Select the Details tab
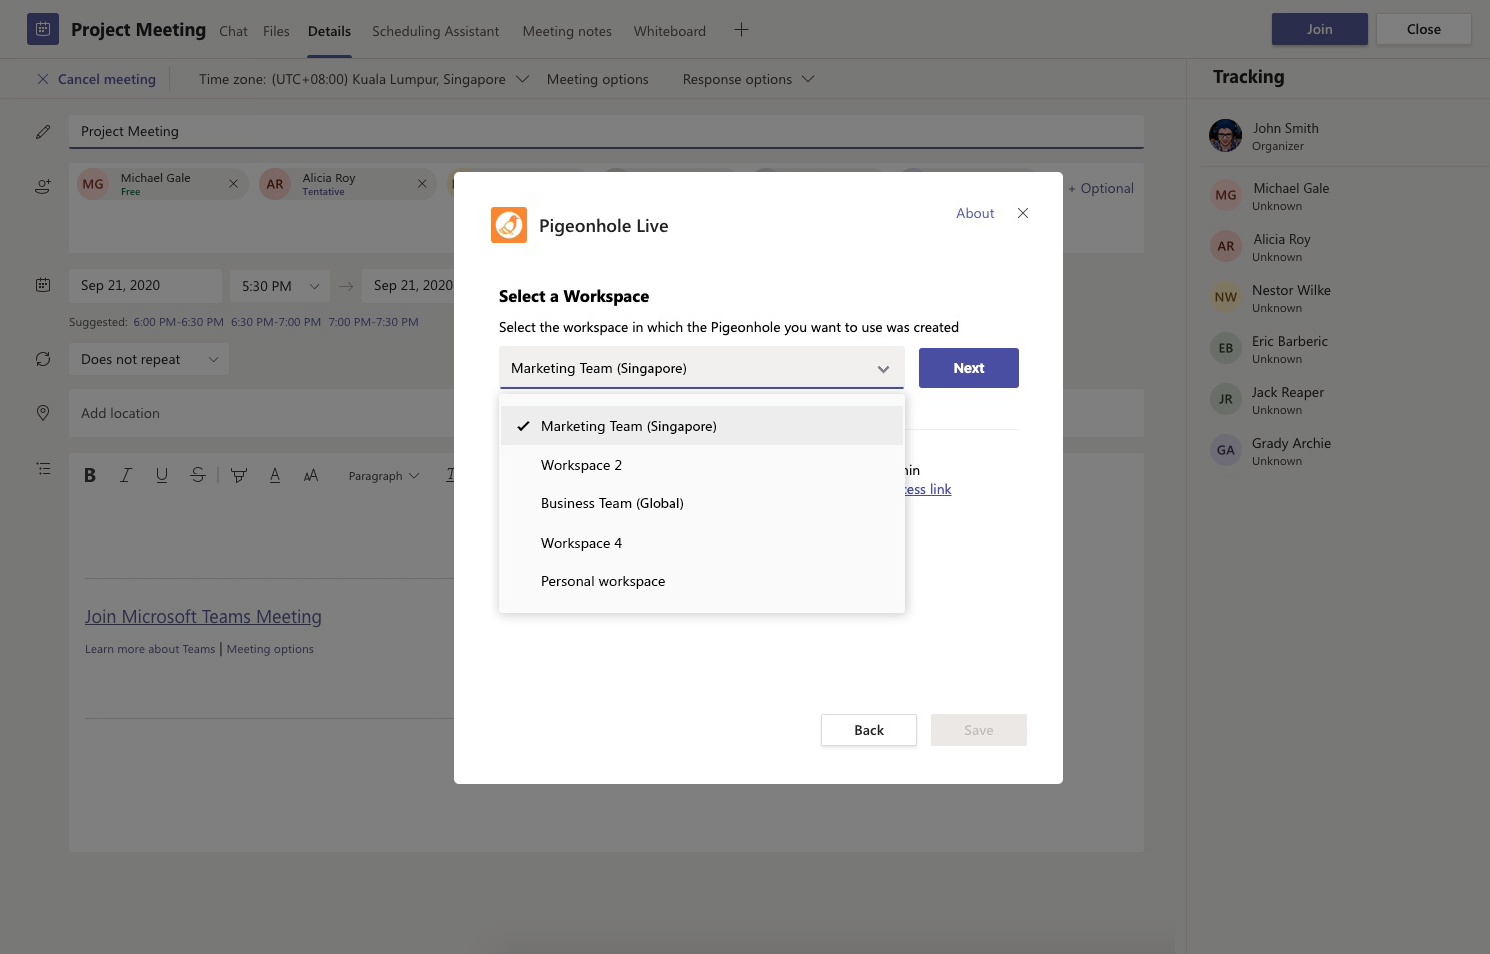 [x=329, y=31]
